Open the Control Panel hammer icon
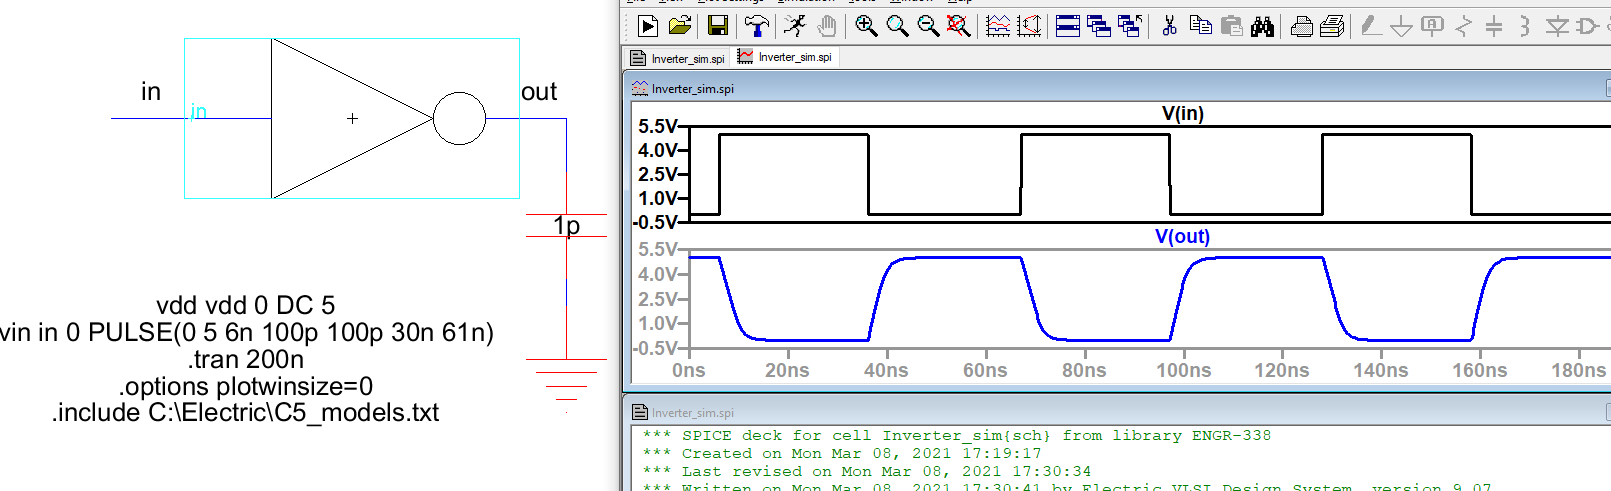This screenshot has width=1611, height=491. [757, 27]
